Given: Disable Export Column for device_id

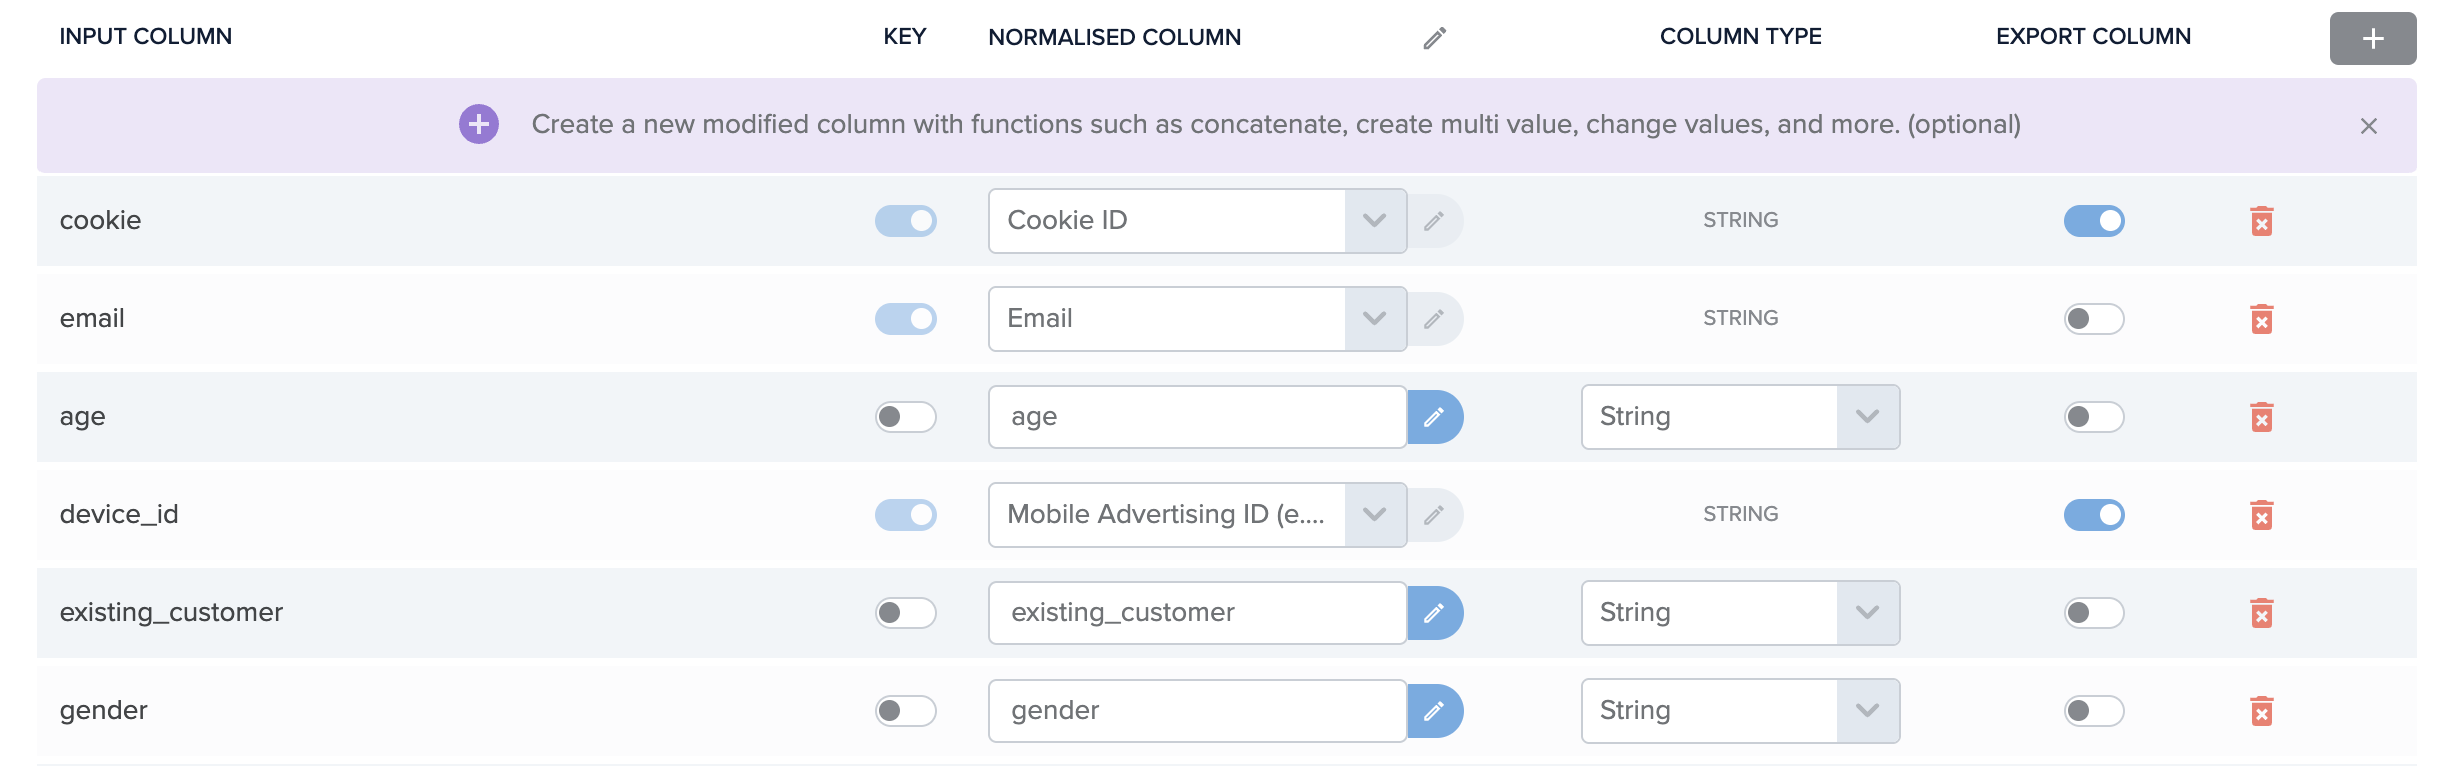Looking at the screenshot, I should [x=2096, y=514].
